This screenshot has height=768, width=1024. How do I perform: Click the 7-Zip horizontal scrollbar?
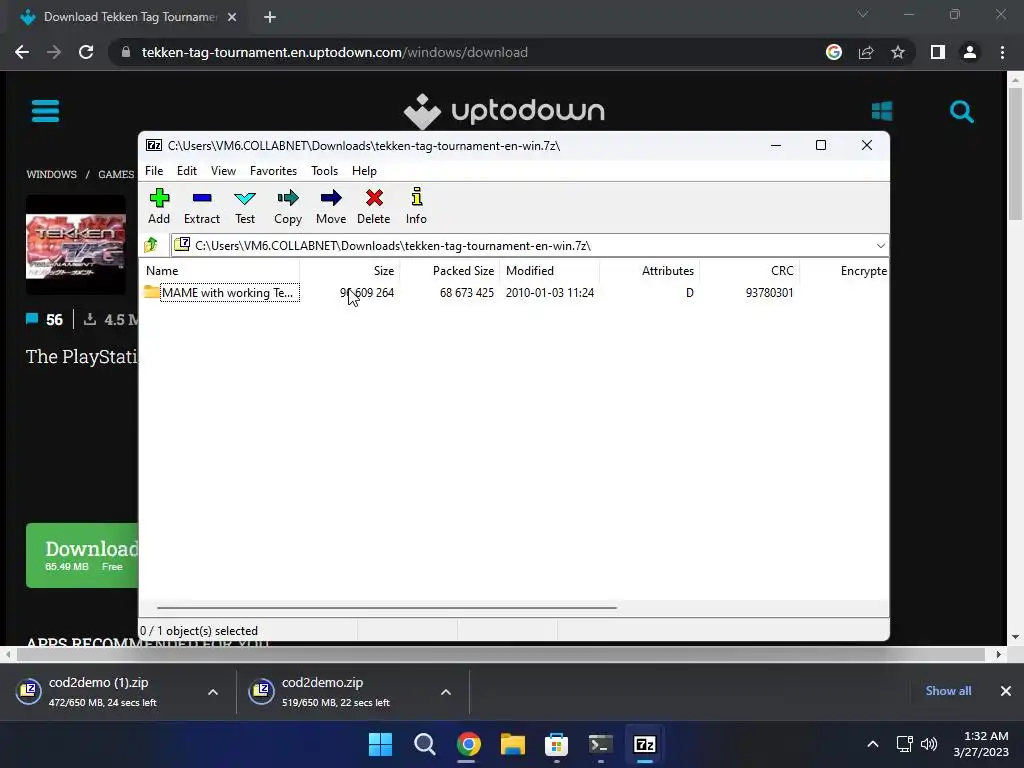click(x=387, y=607)
